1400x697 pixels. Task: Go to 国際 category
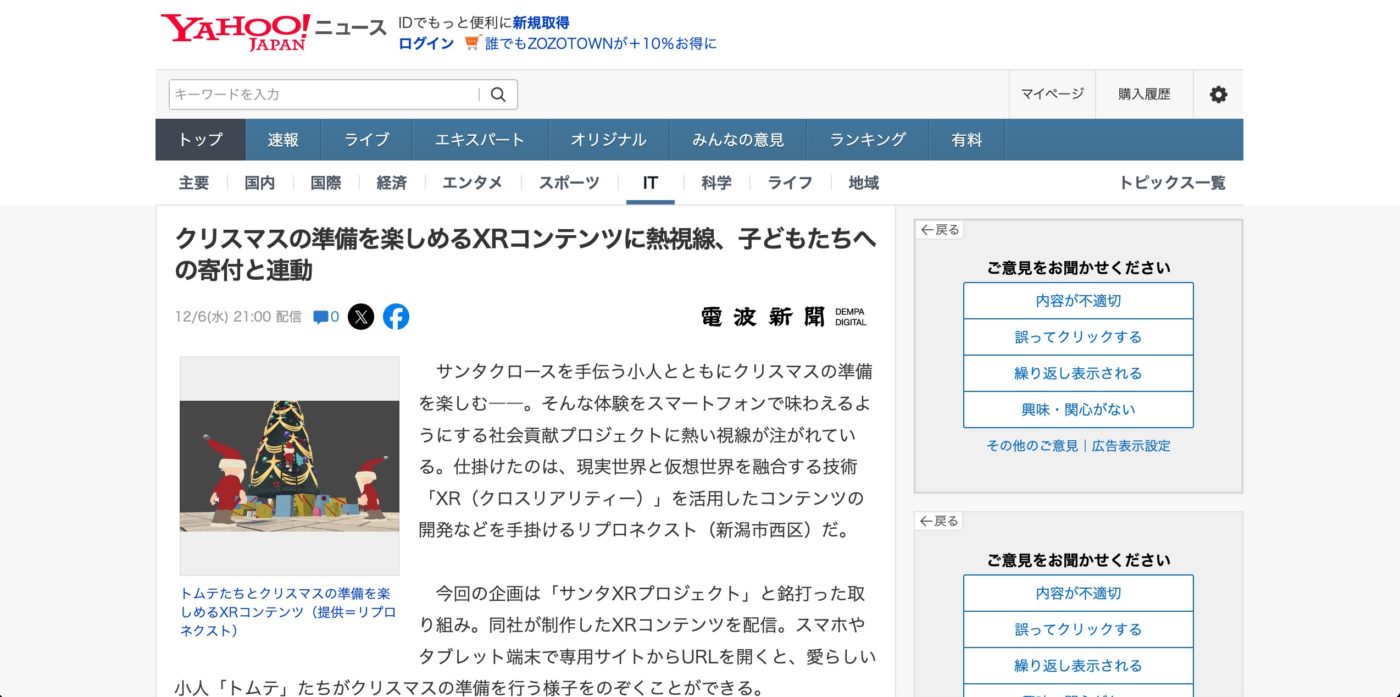tap(326, 183)
